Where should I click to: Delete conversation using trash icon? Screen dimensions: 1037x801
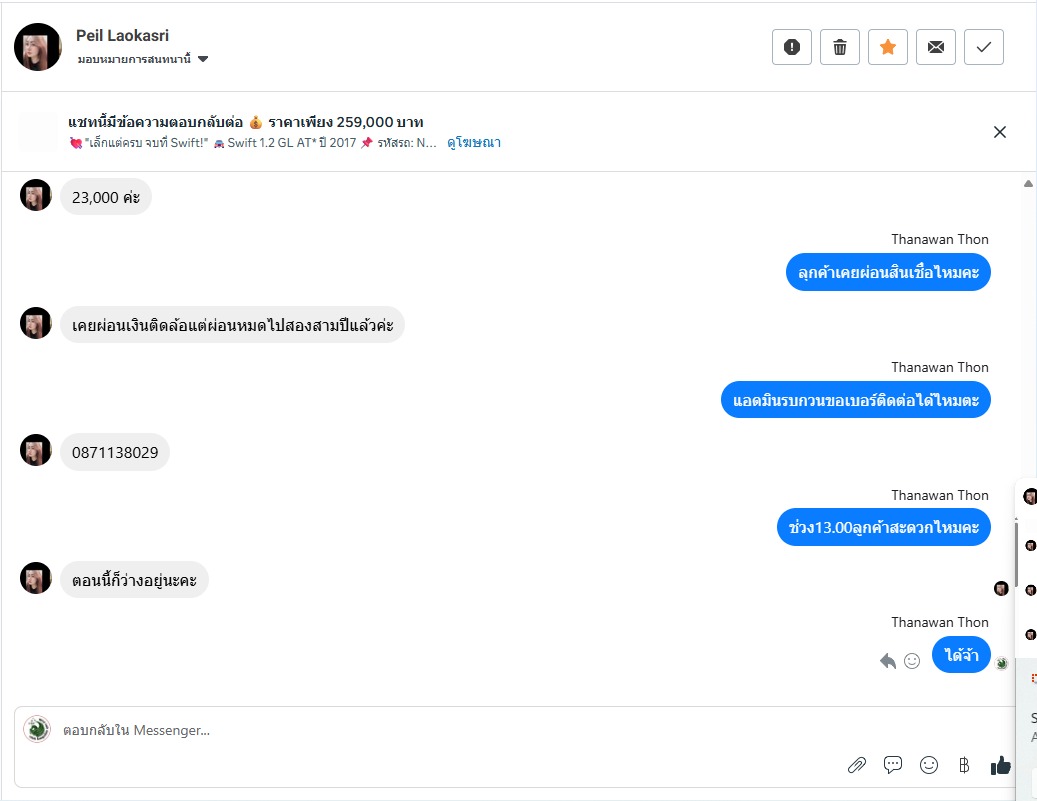coord(840,47)
